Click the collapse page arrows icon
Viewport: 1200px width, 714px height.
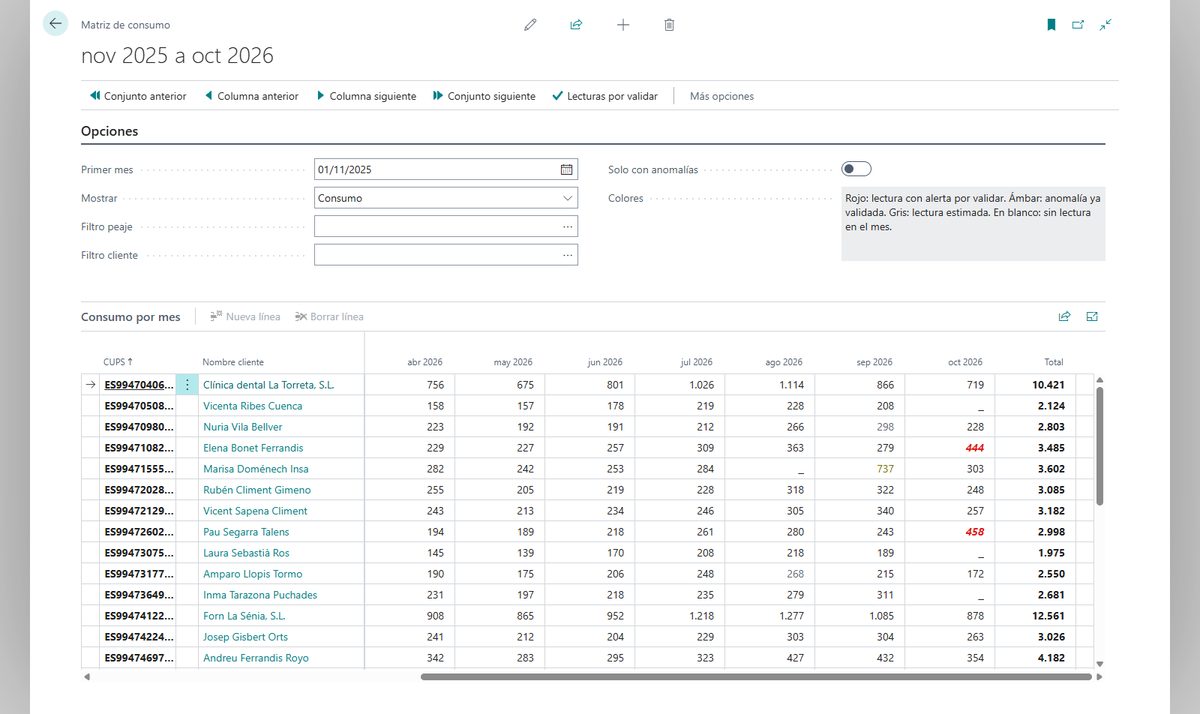point(1105,25)
